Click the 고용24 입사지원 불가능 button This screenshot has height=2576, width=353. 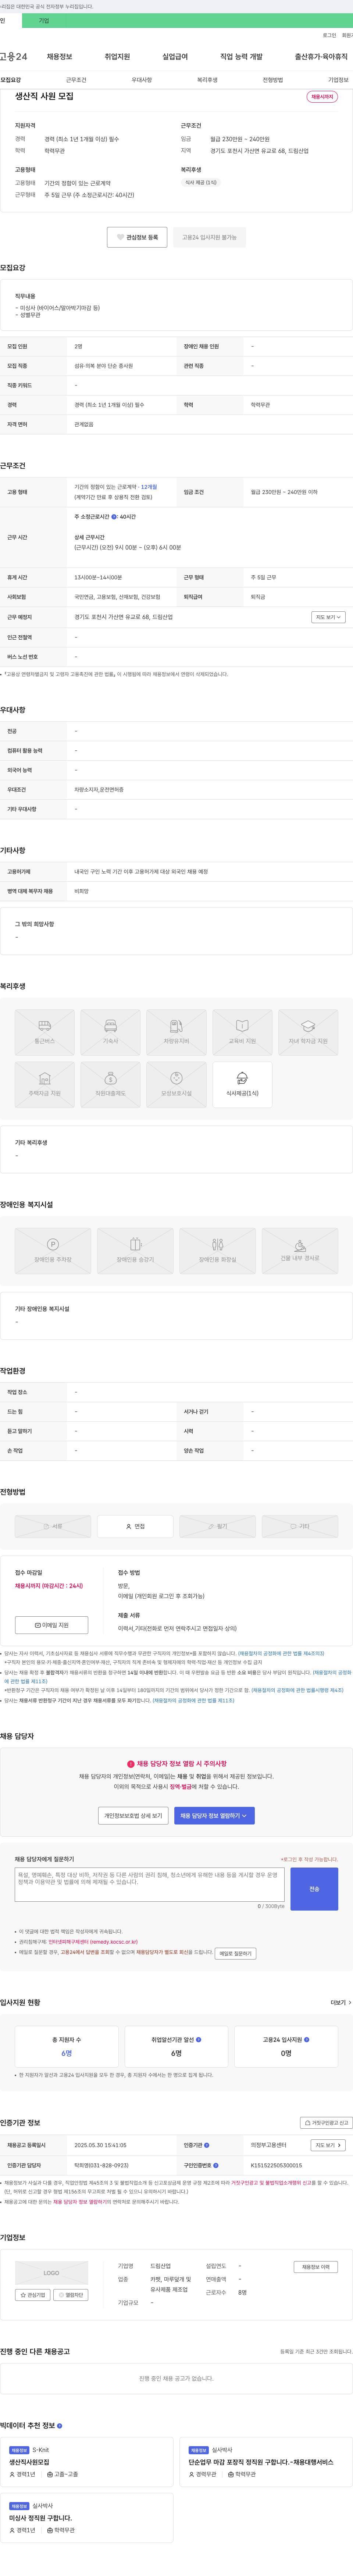point(209,237)
